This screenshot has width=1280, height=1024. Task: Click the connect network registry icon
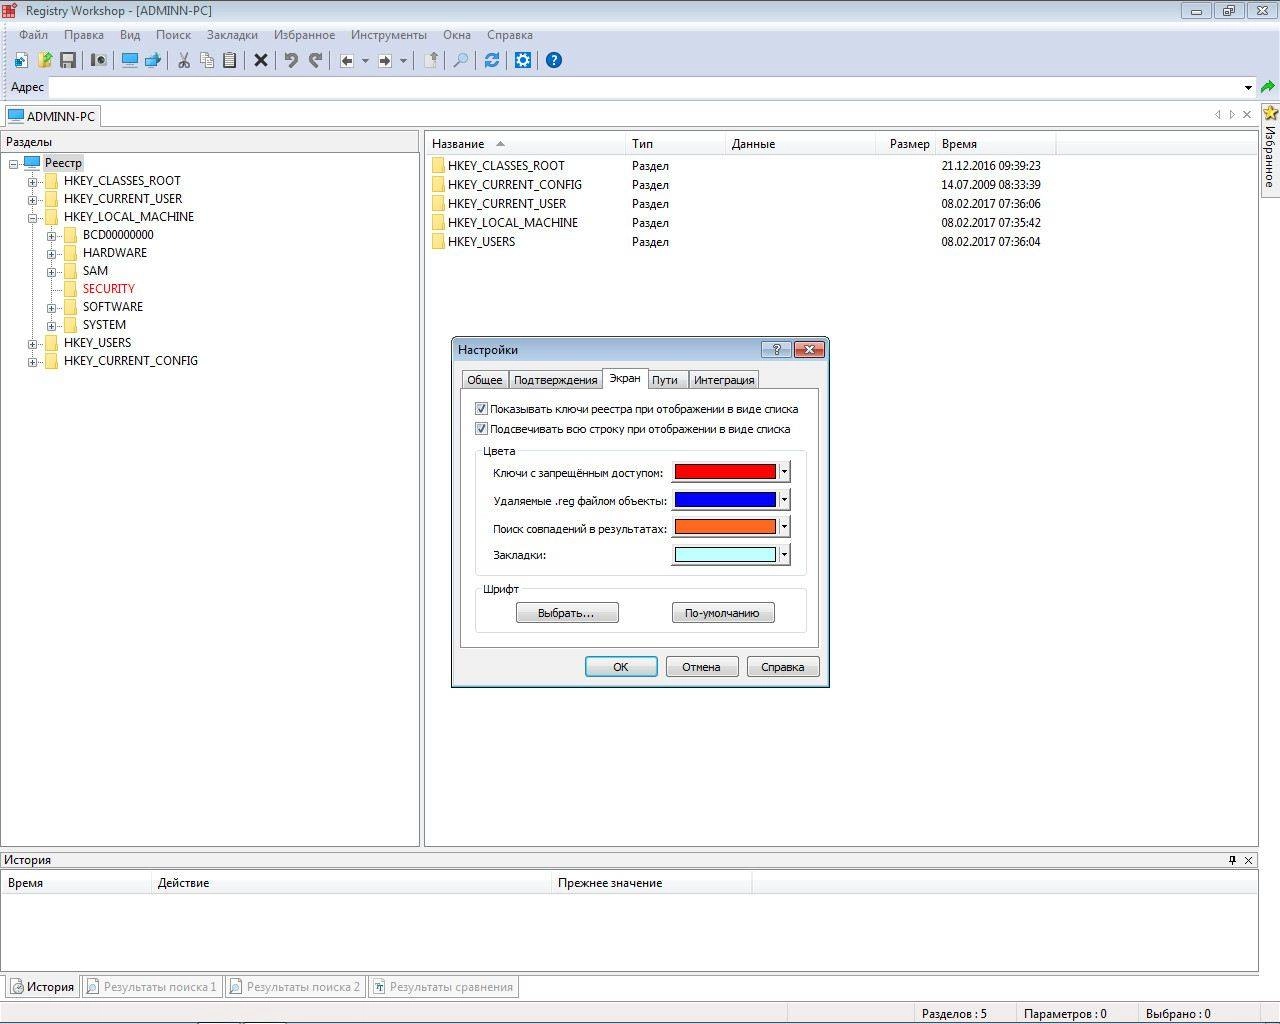(153, 60)
